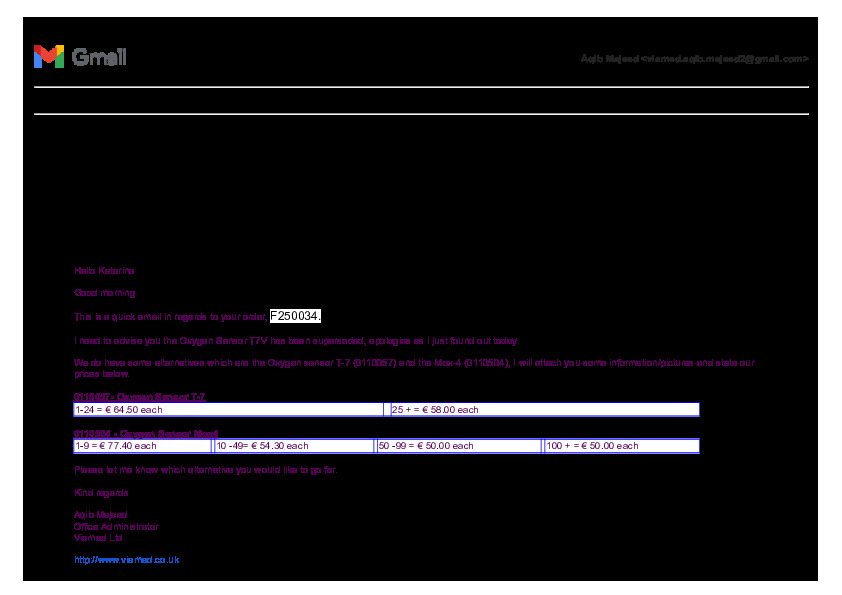Click the Good morning text line
Viewport: 842px width, 595px height.
tap(104, 293)
